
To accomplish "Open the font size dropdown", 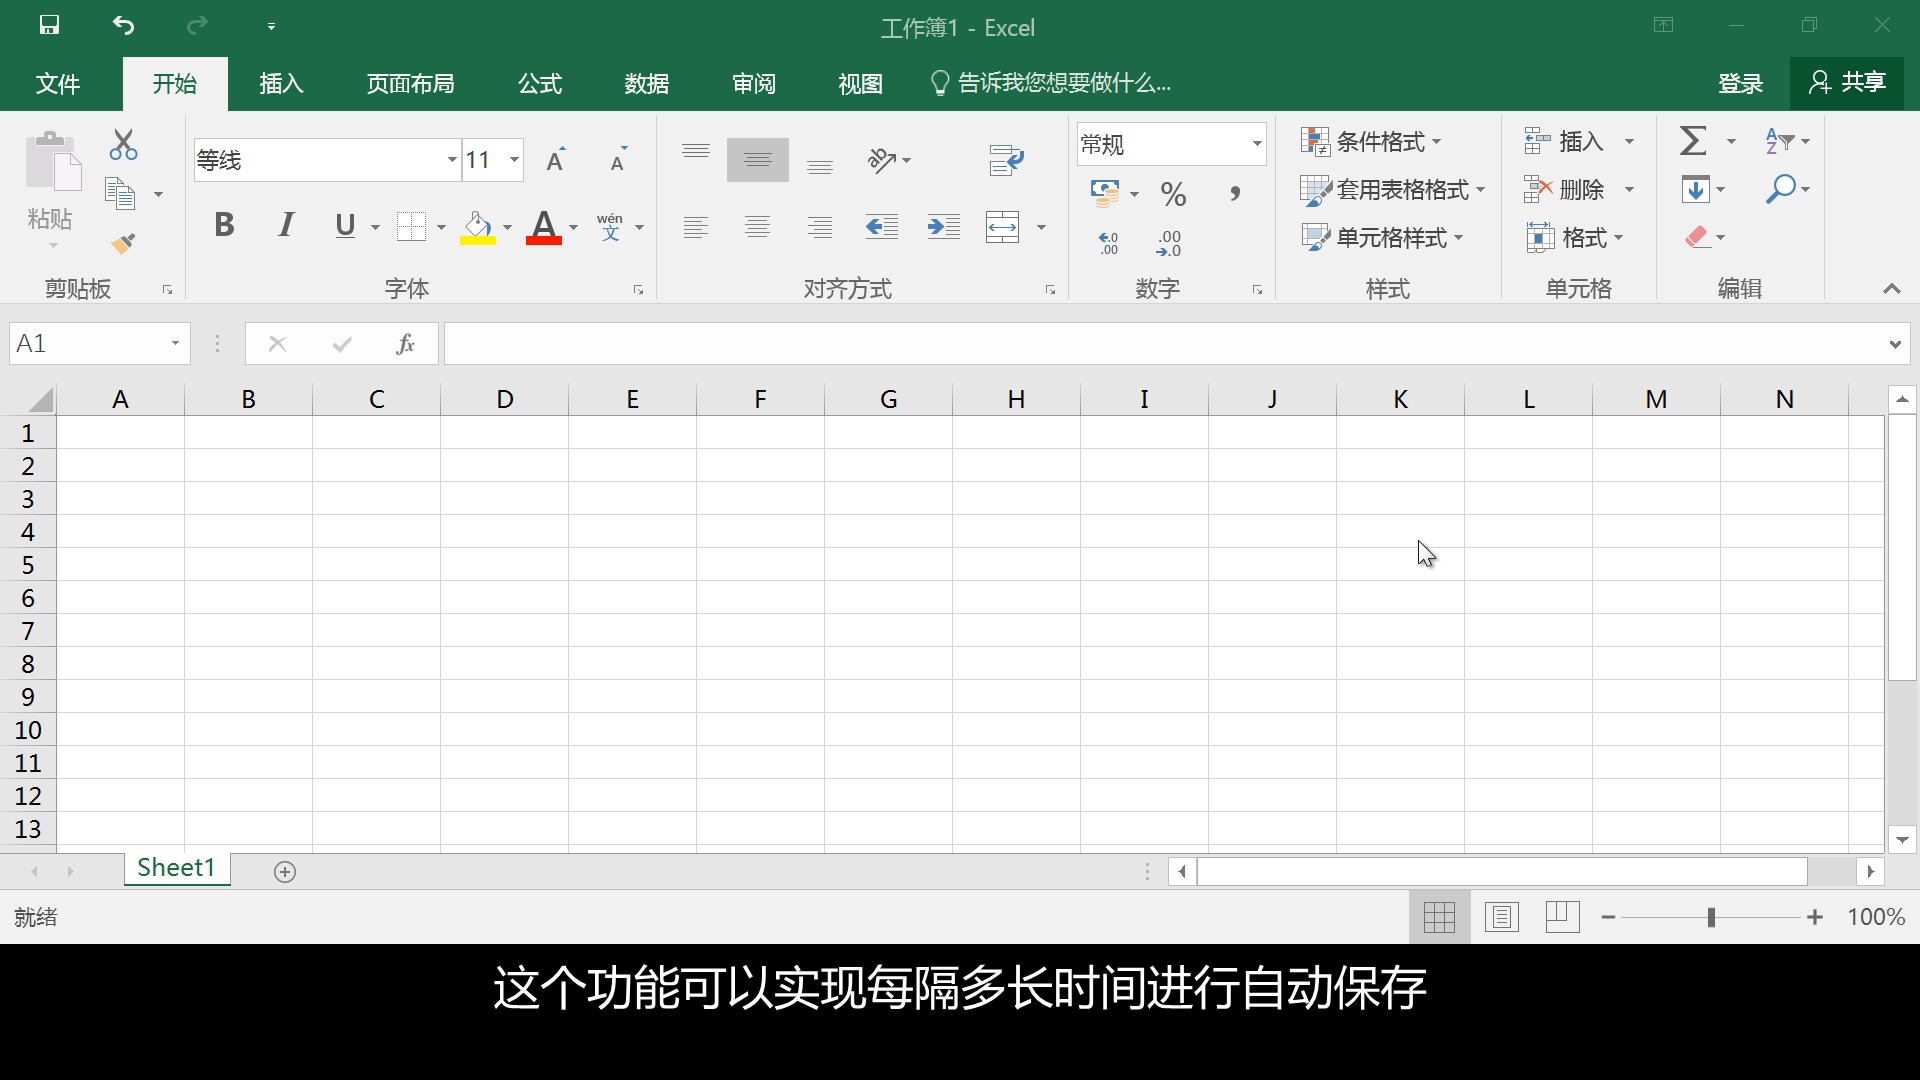I will (x=514, y=160).
